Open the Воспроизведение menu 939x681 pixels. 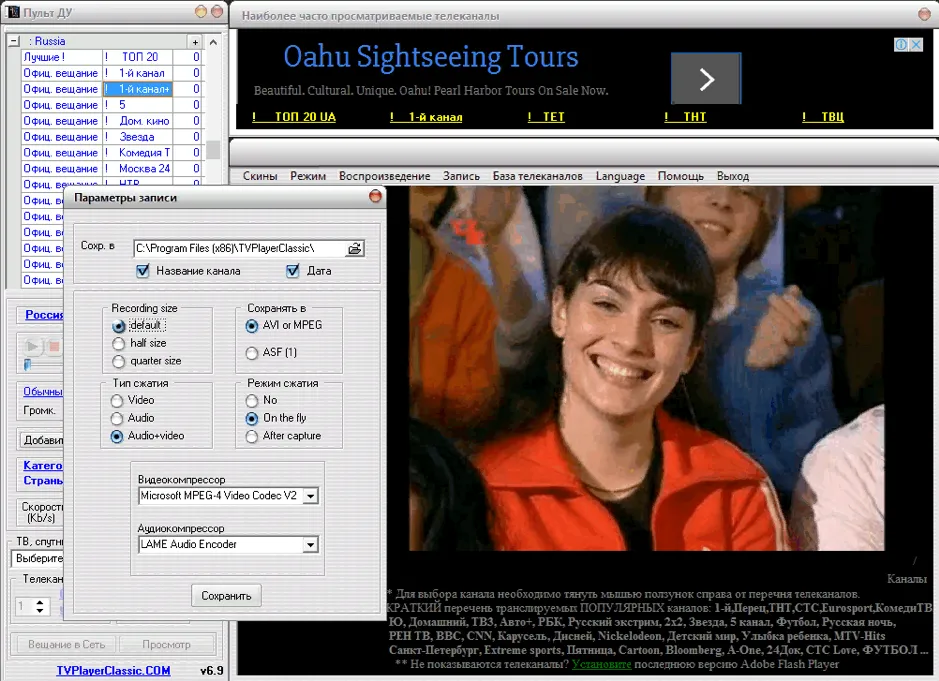(384, 176)
